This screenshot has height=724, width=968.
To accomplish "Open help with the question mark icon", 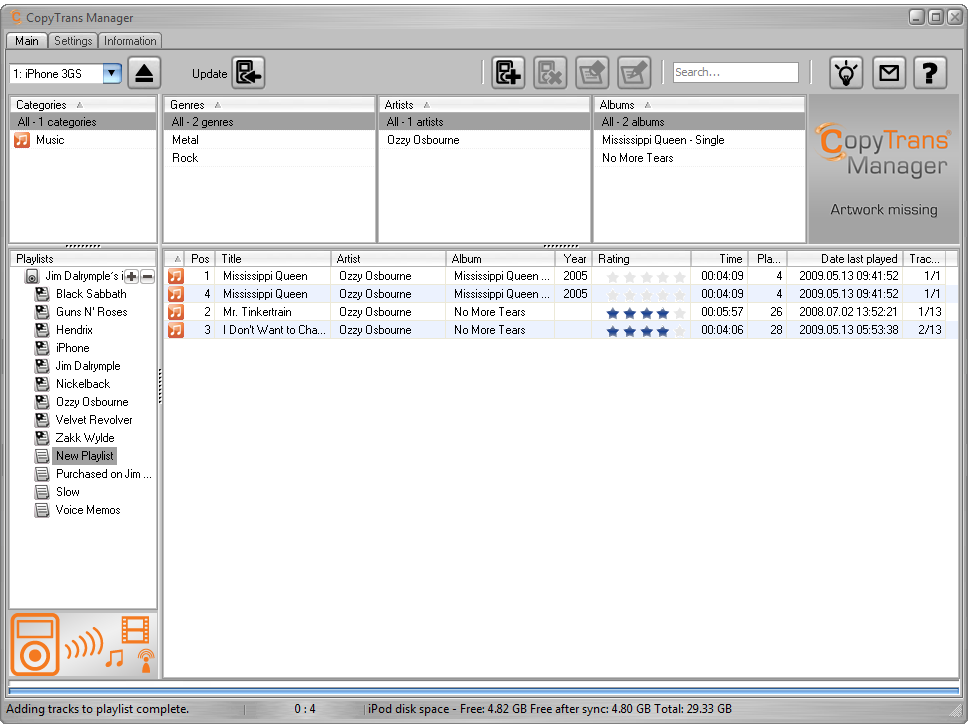I will 930,73.
